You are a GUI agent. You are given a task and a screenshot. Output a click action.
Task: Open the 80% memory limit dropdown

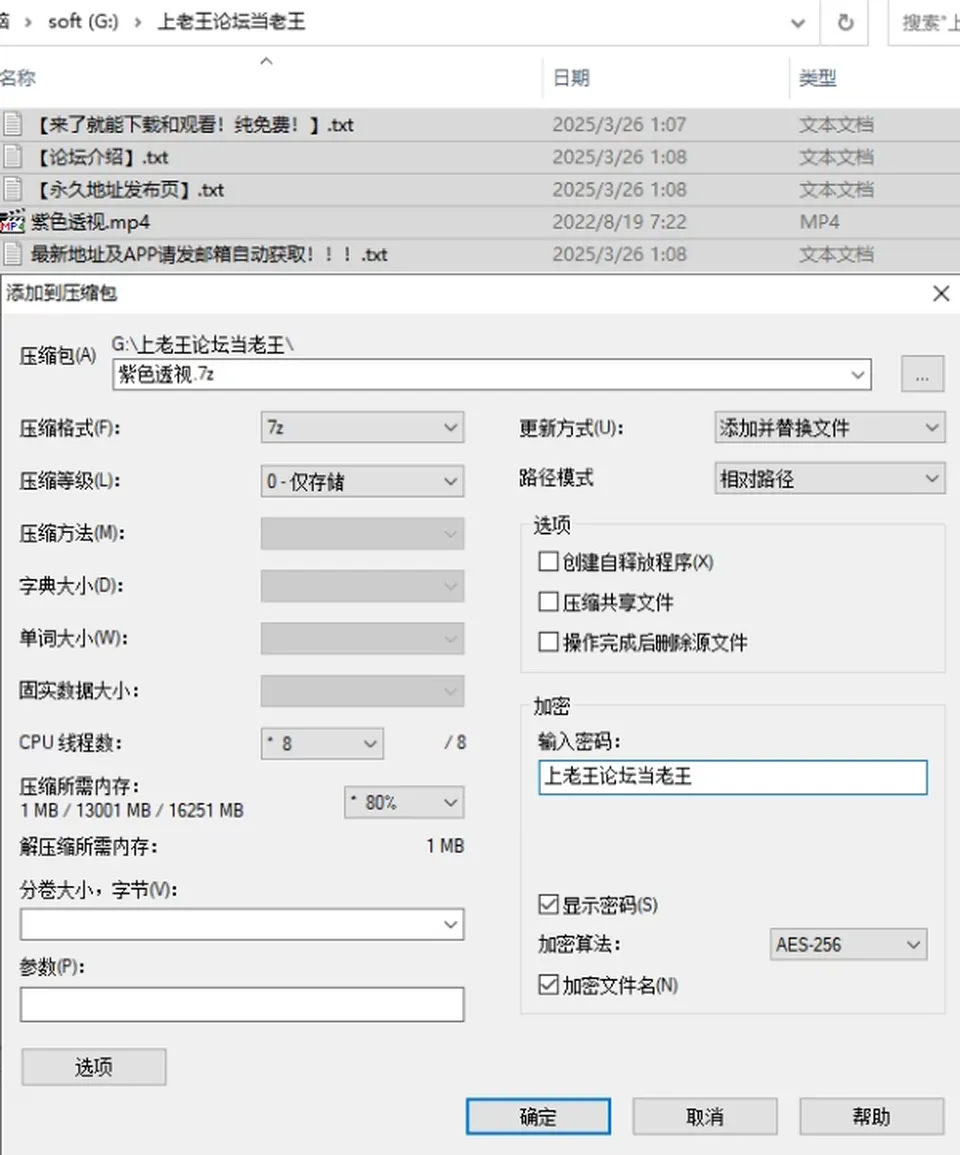pyautogui.click(x=404, y=802)
